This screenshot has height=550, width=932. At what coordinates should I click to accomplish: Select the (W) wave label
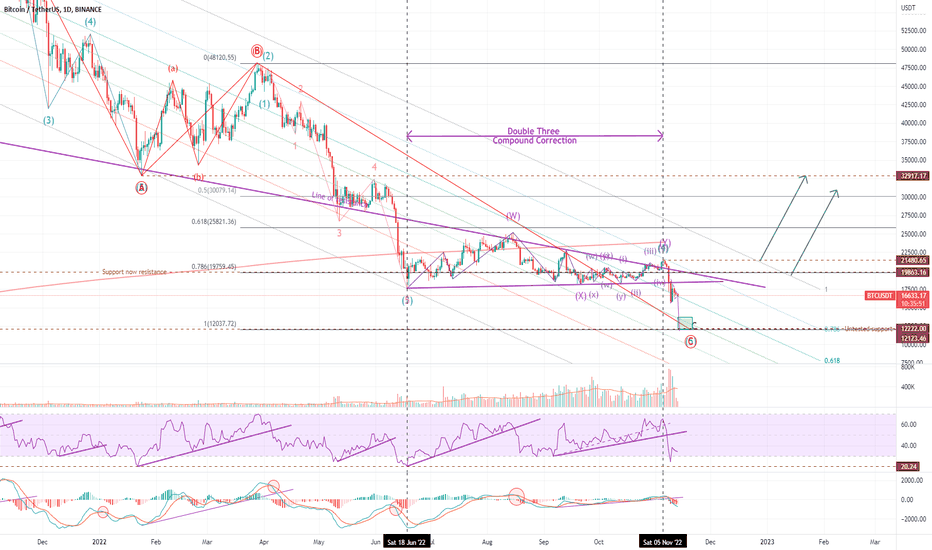513,216
